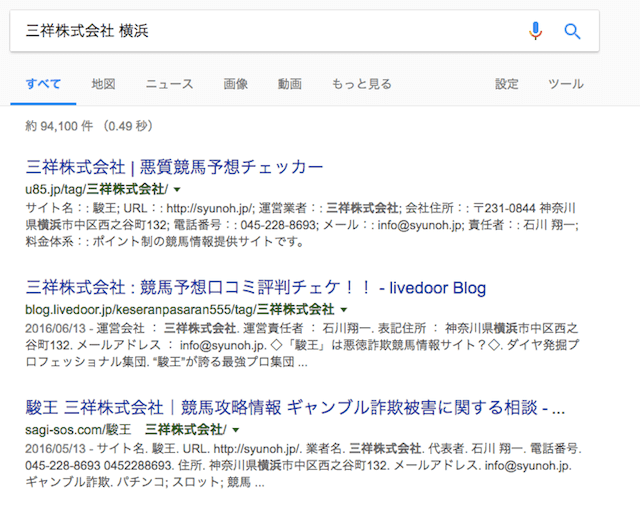Screen dimensions: 640x508
Task: Open the 悪質競馬予想チェッカー result title
Action: click(174, 167)
